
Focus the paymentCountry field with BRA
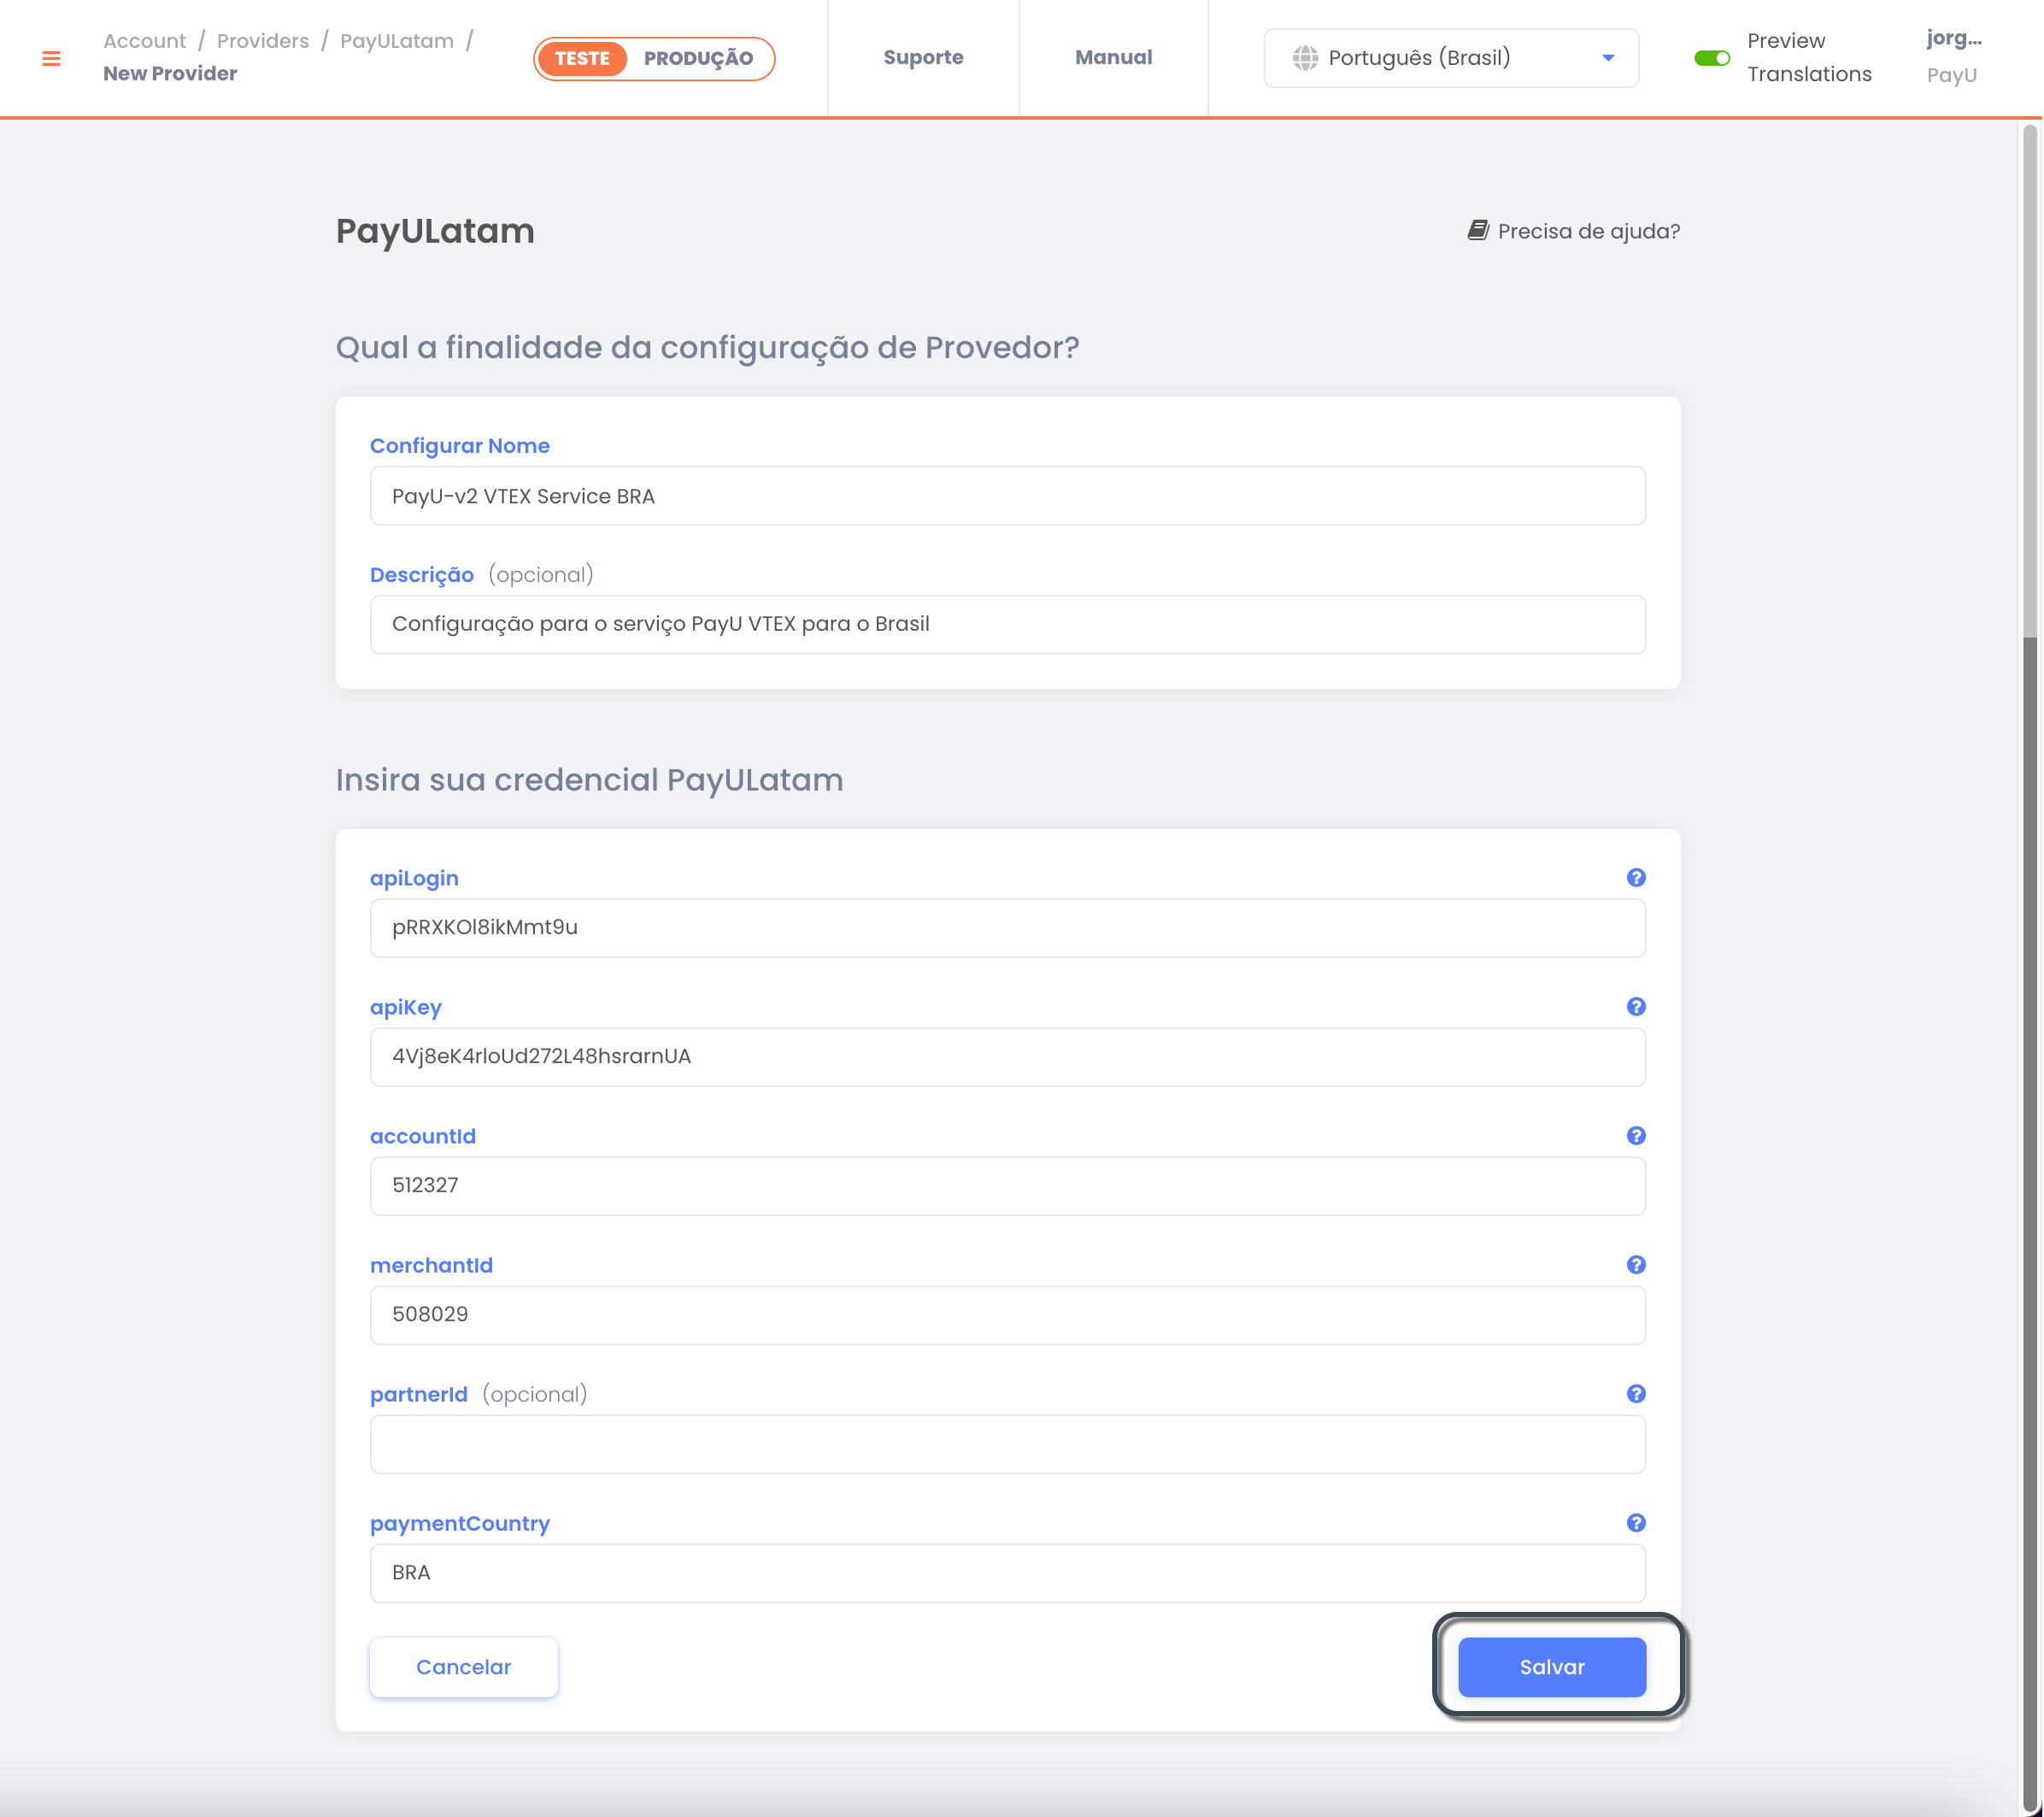1007,1572
